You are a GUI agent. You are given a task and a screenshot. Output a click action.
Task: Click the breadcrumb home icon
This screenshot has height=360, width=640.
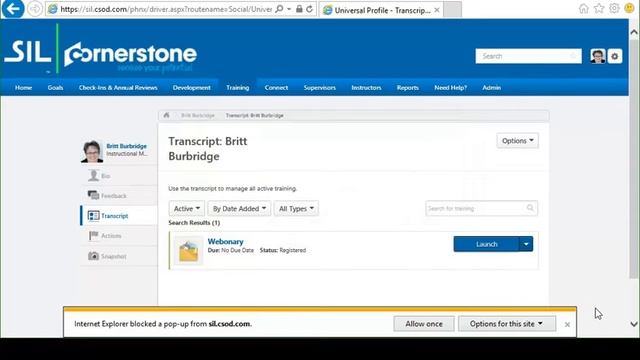click(167, 116)
